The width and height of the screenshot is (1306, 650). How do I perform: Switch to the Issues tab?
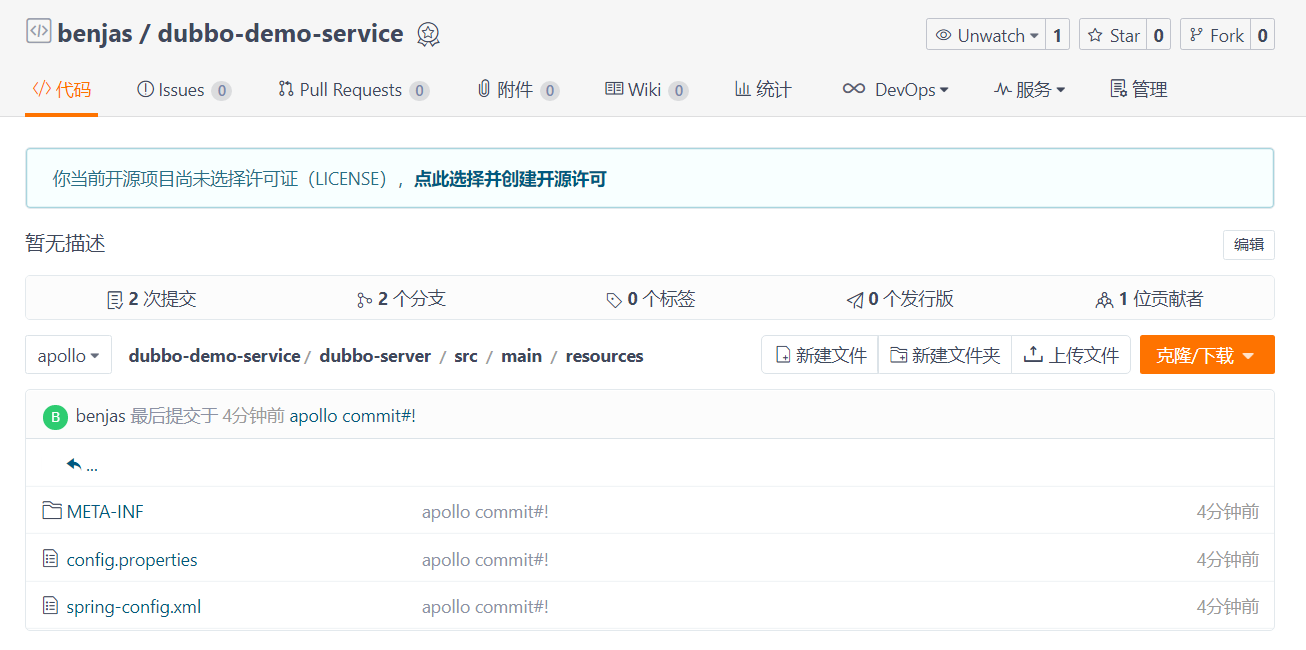click(183, 90)
